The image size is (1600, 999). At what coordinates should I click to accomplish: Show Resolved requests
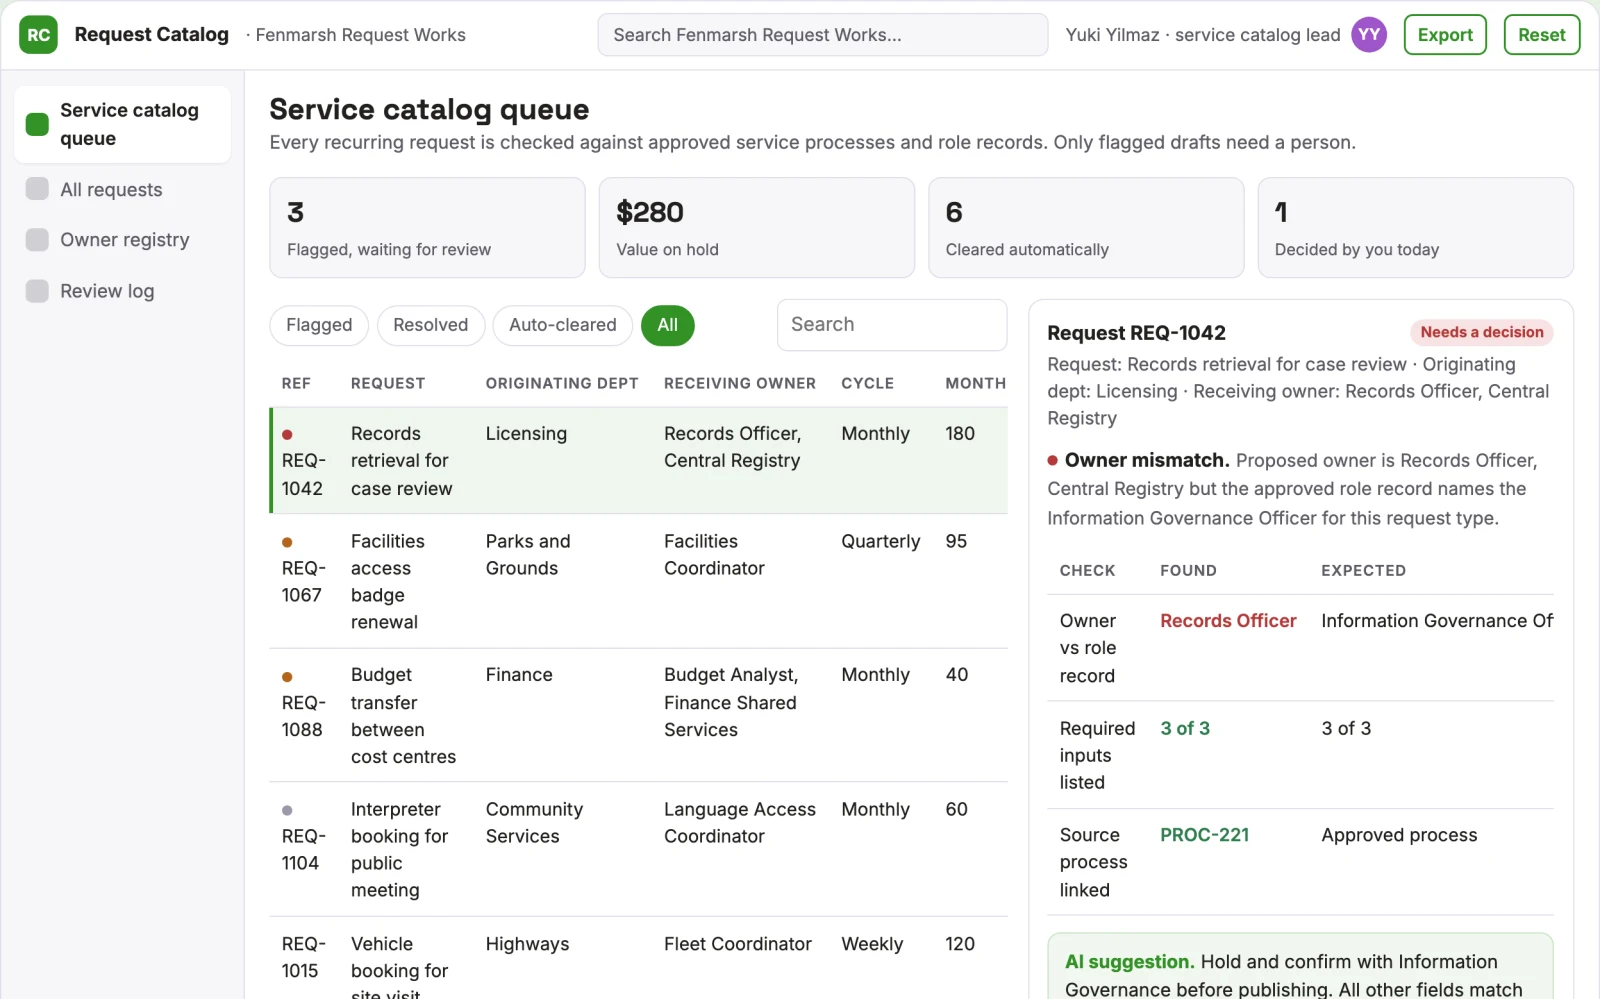[431, 325]
